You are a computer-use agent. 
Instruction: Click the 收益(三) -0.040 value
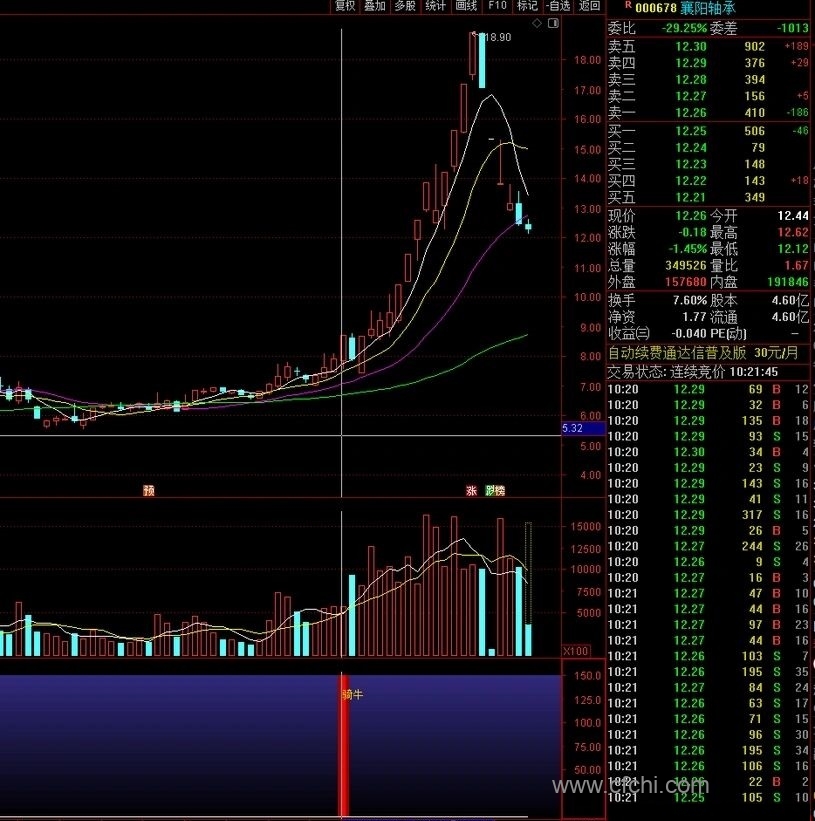(x=688, y=334)
